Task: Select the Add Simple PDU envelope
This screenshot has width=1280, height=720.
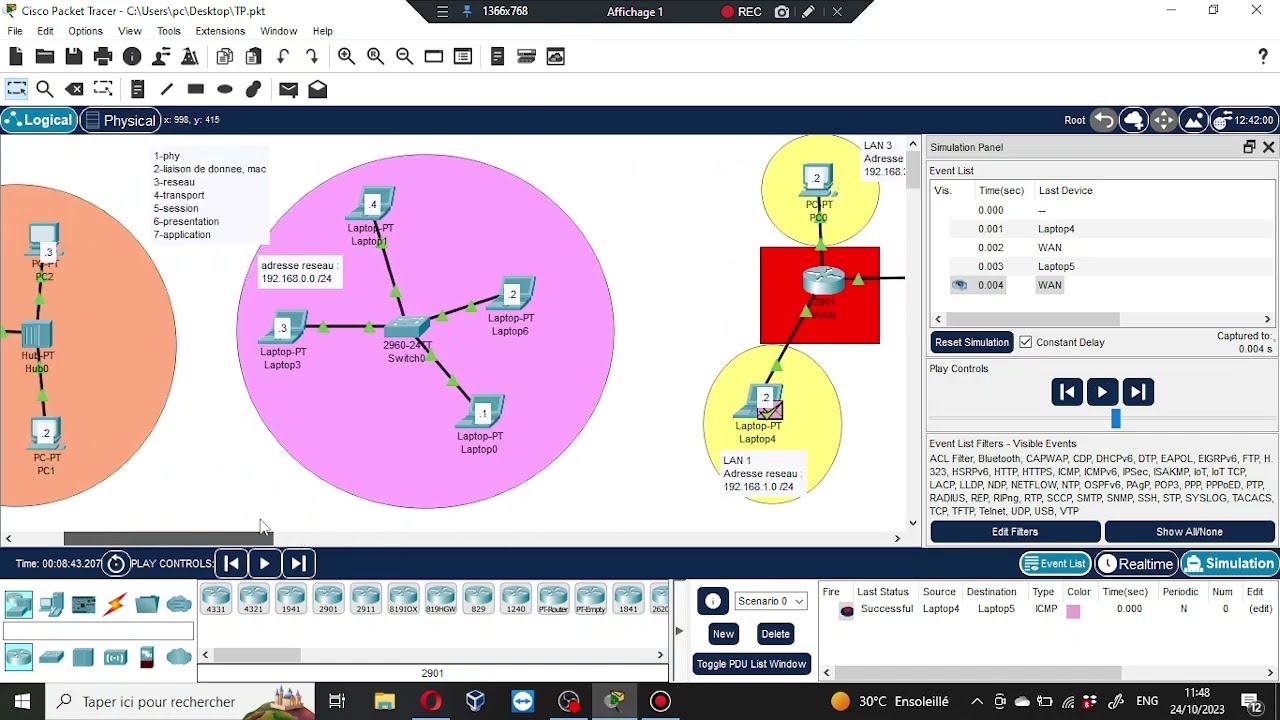Action: coord(288,89)
